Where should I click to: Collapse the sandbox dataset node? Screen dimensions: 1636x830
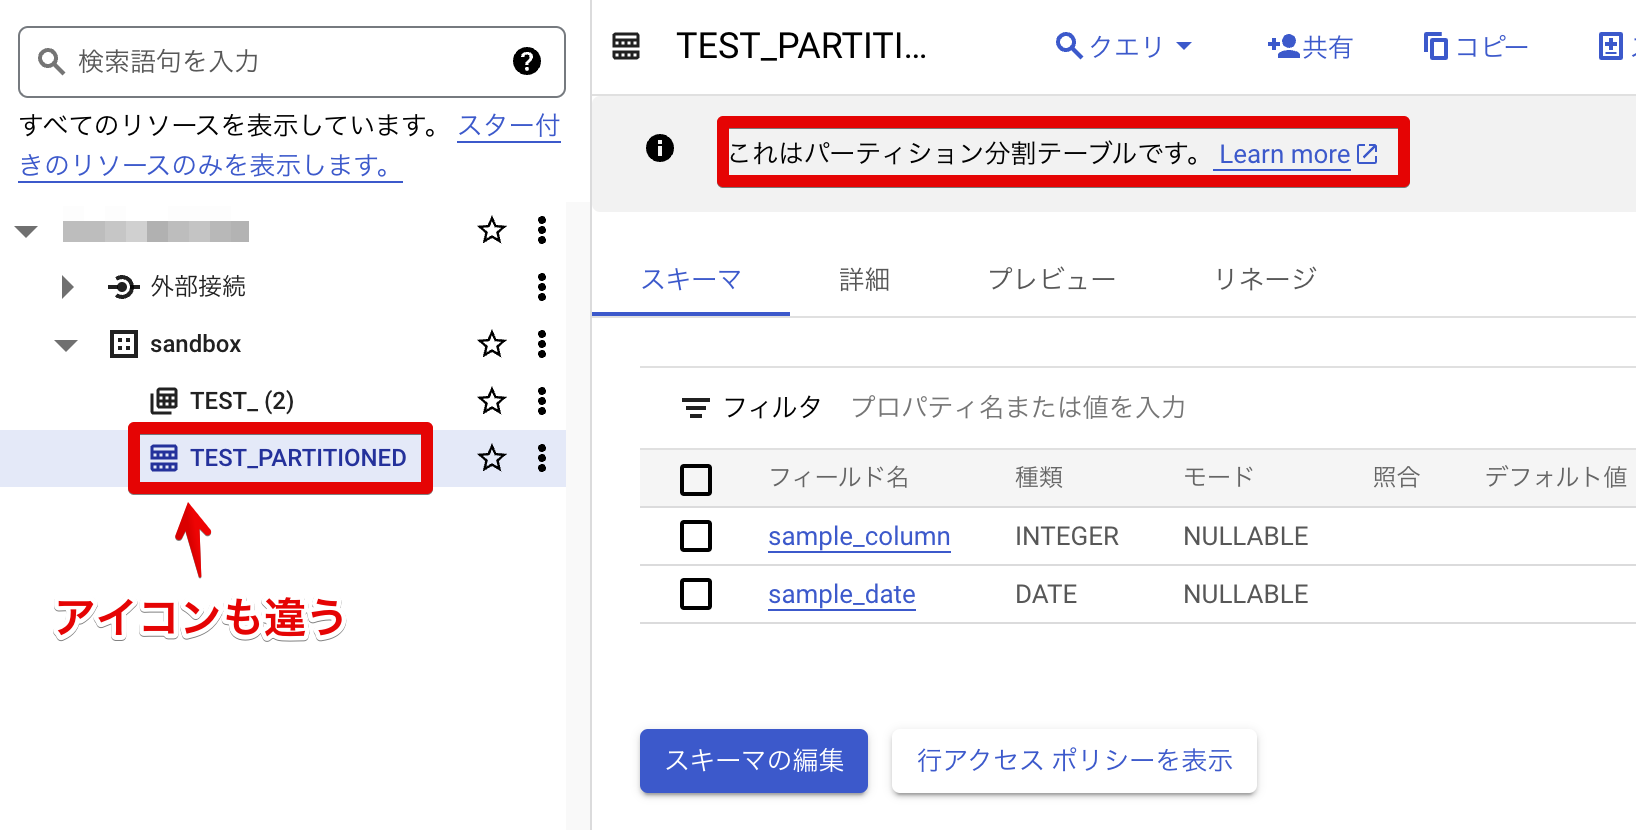tap(66, 345)
